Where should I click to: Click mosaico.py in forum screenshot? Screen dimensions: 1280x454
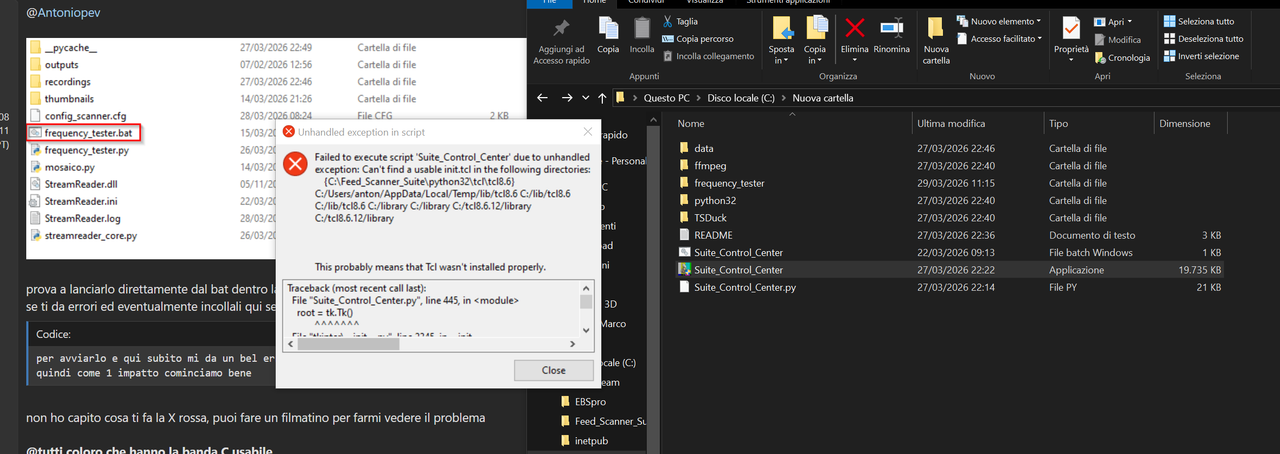(x=69, y=167)
